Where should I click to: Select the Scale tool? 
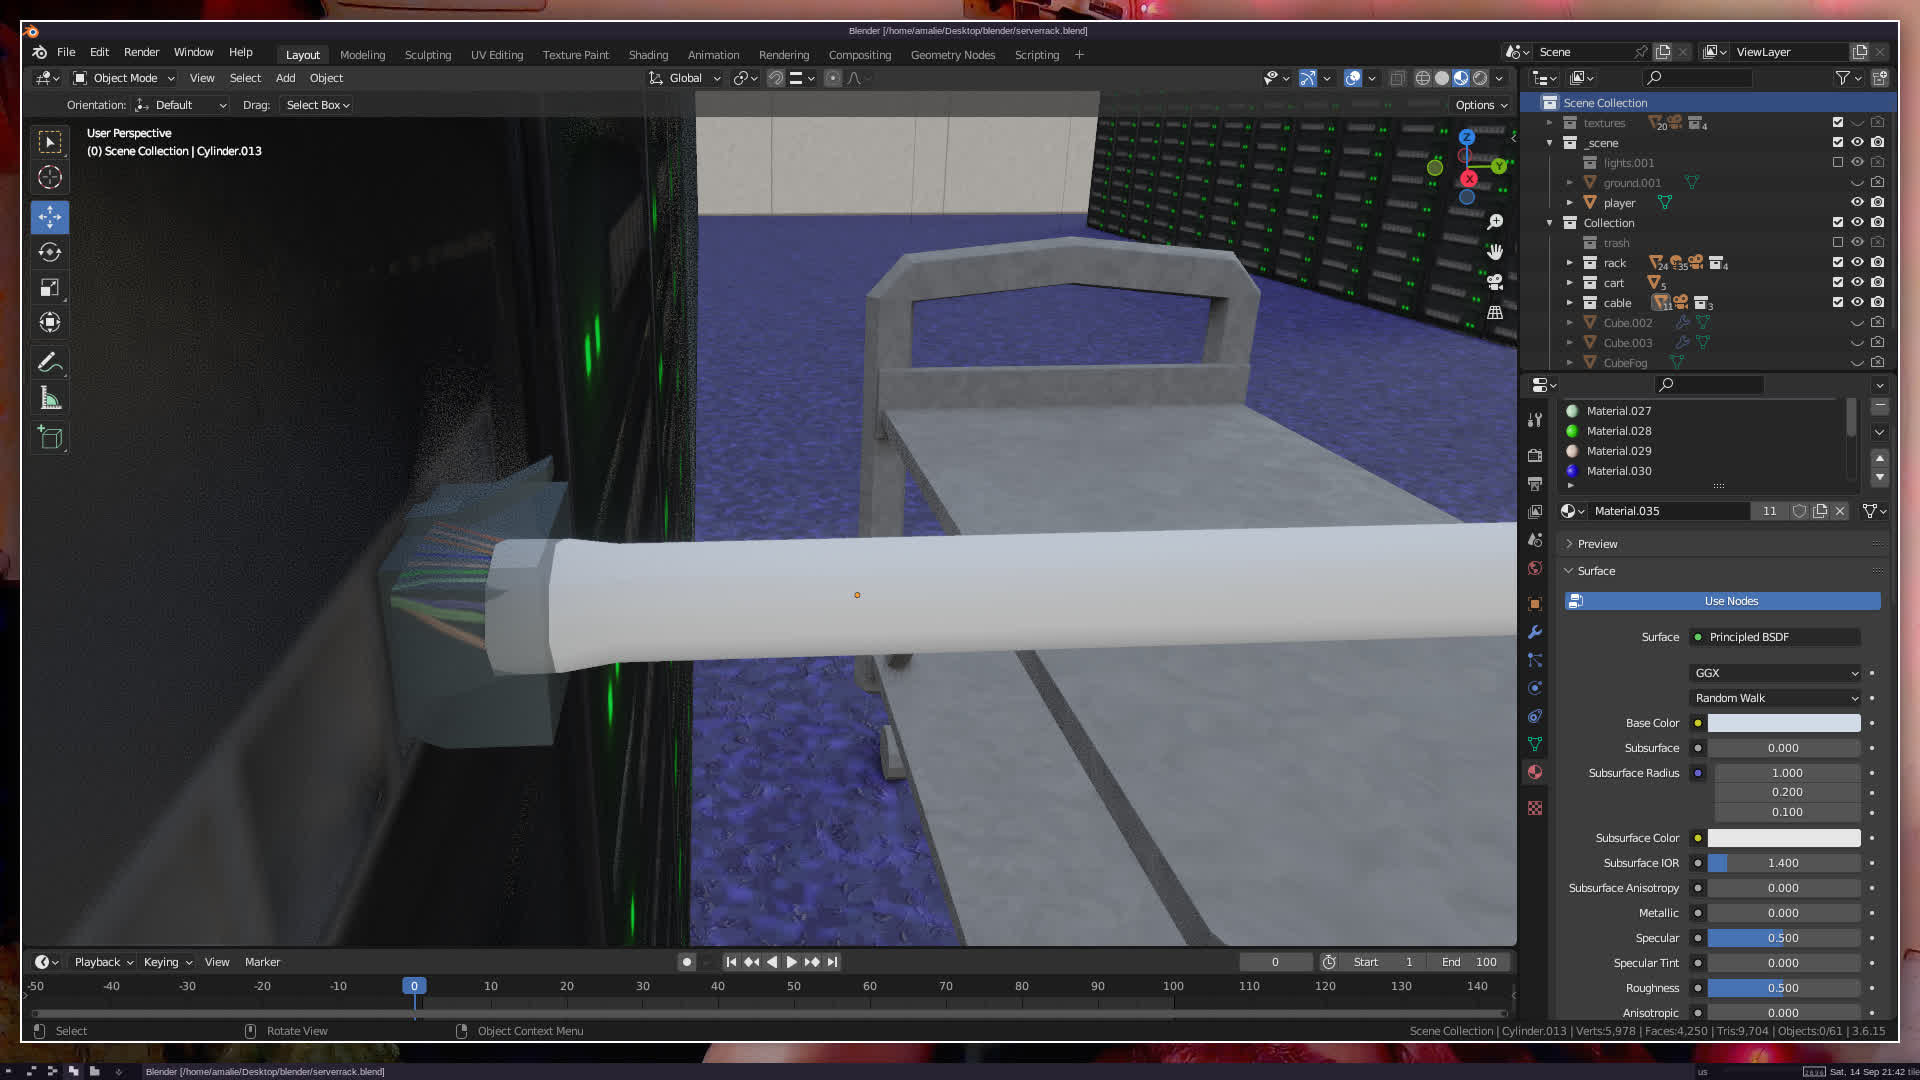(50, 288)
